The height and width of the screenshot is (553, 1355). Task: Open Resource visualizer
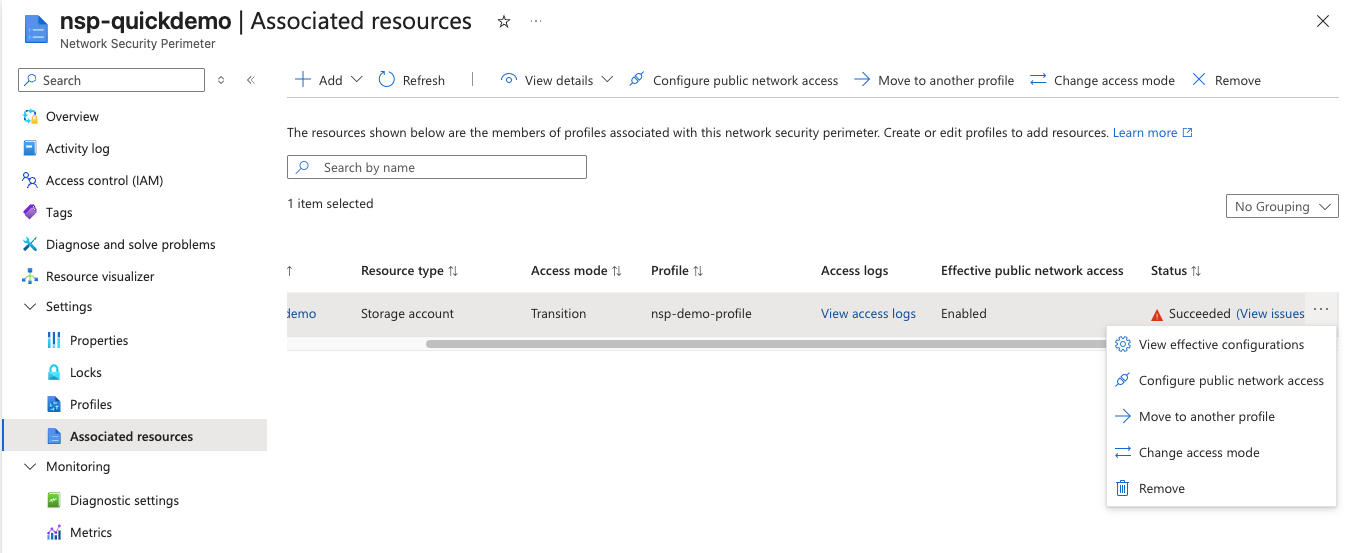[x=100, y=276]
